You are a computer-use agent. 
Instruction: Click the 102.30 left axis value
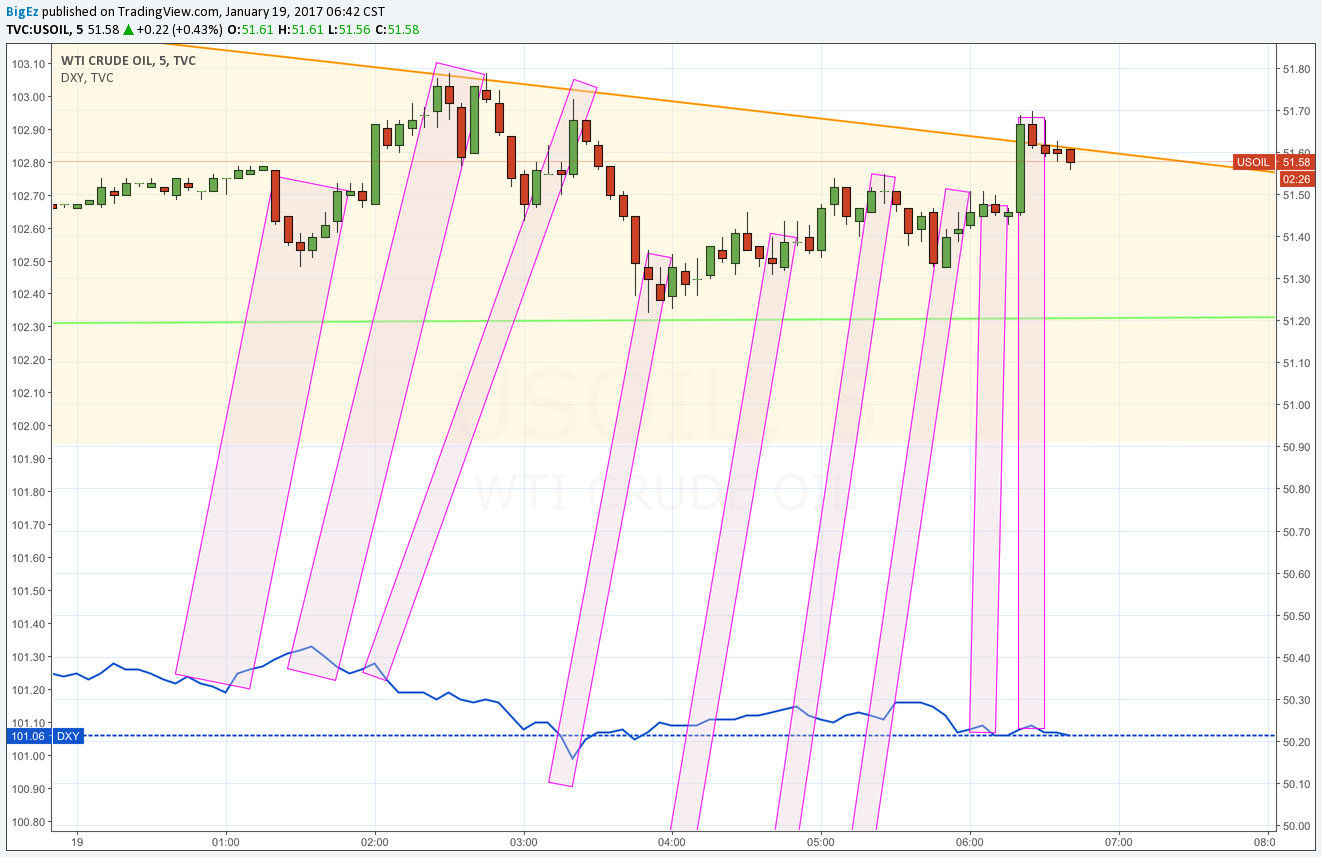tap(29, 327)
